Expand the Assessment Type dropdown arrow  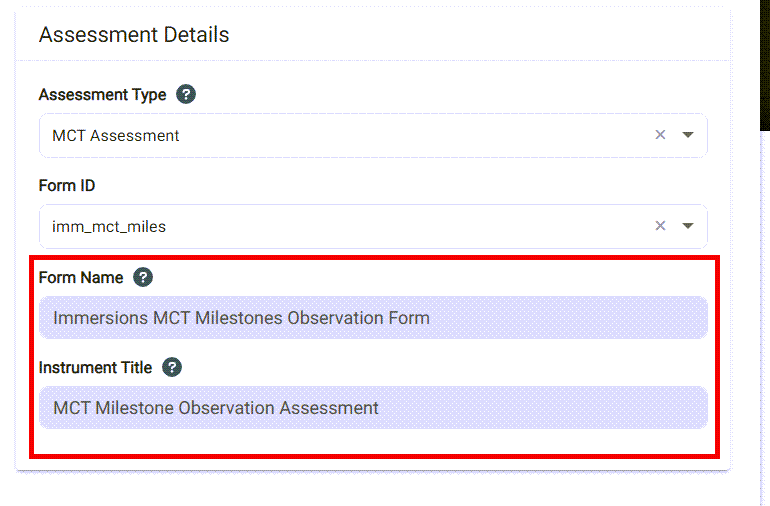coord(688,135)
